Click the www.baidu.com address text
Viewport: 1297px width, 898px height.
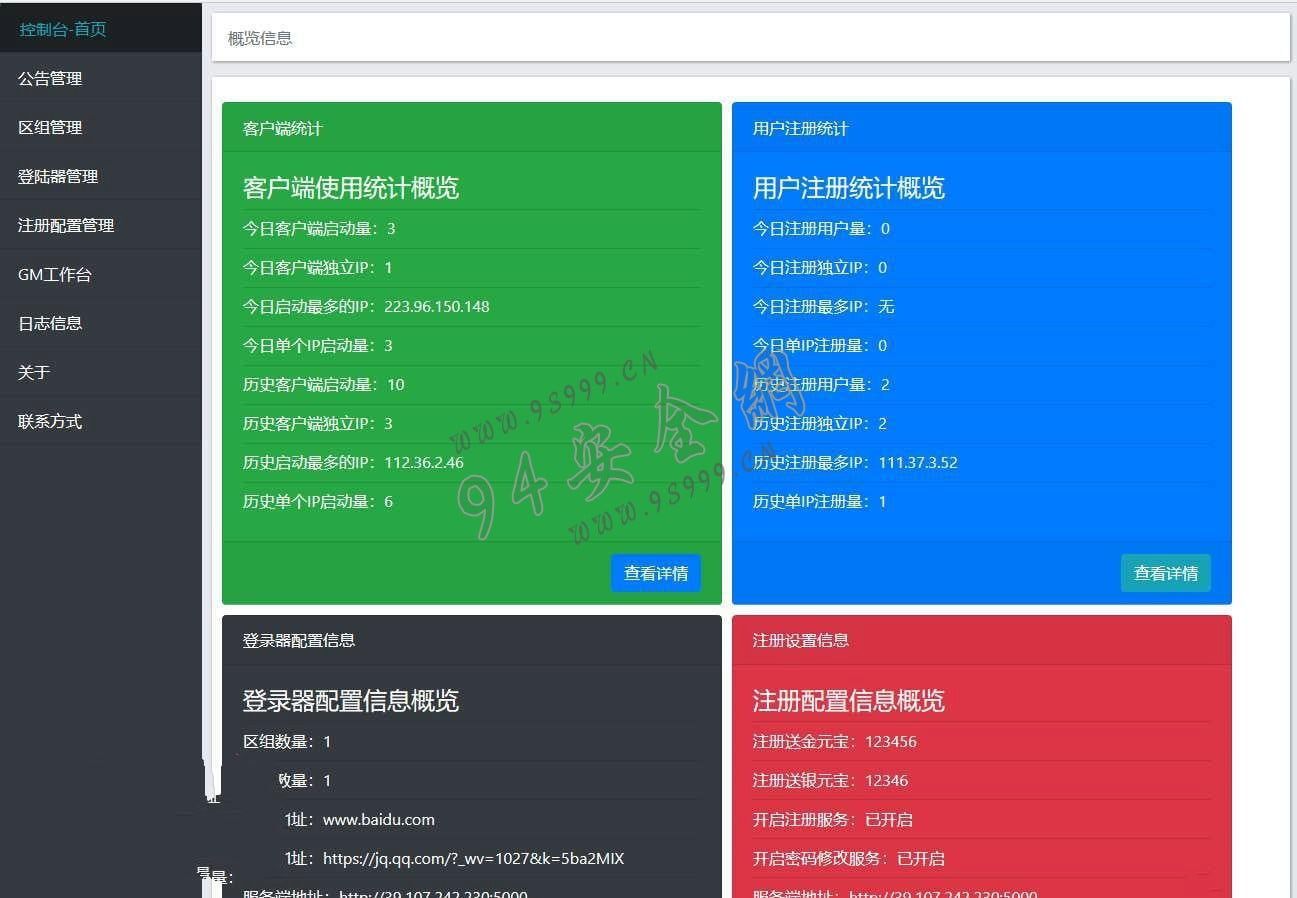379,819
